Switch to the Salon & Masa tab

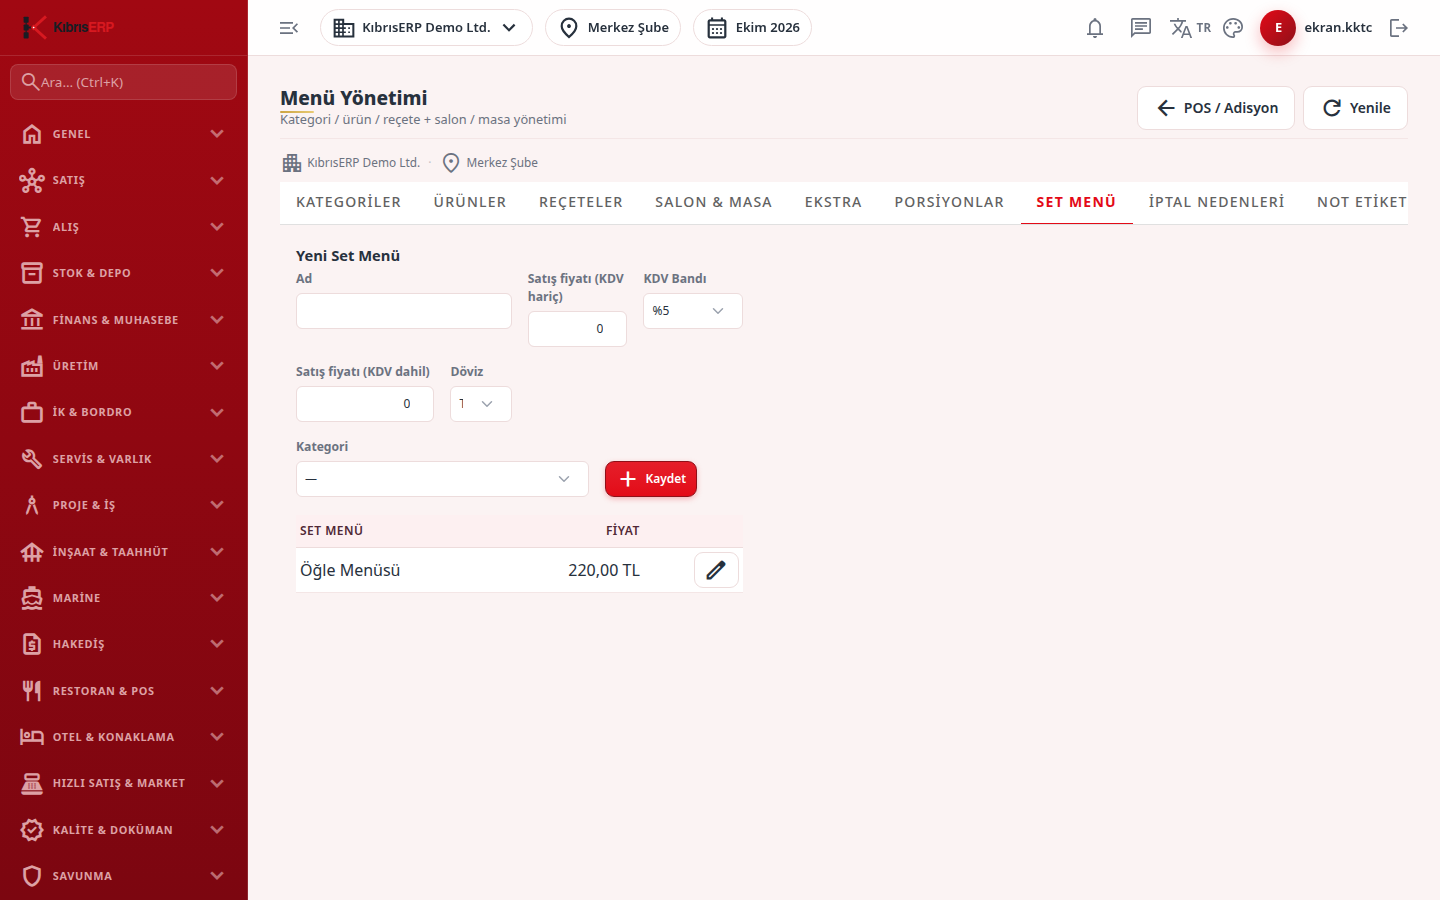(x=714, y=202)
